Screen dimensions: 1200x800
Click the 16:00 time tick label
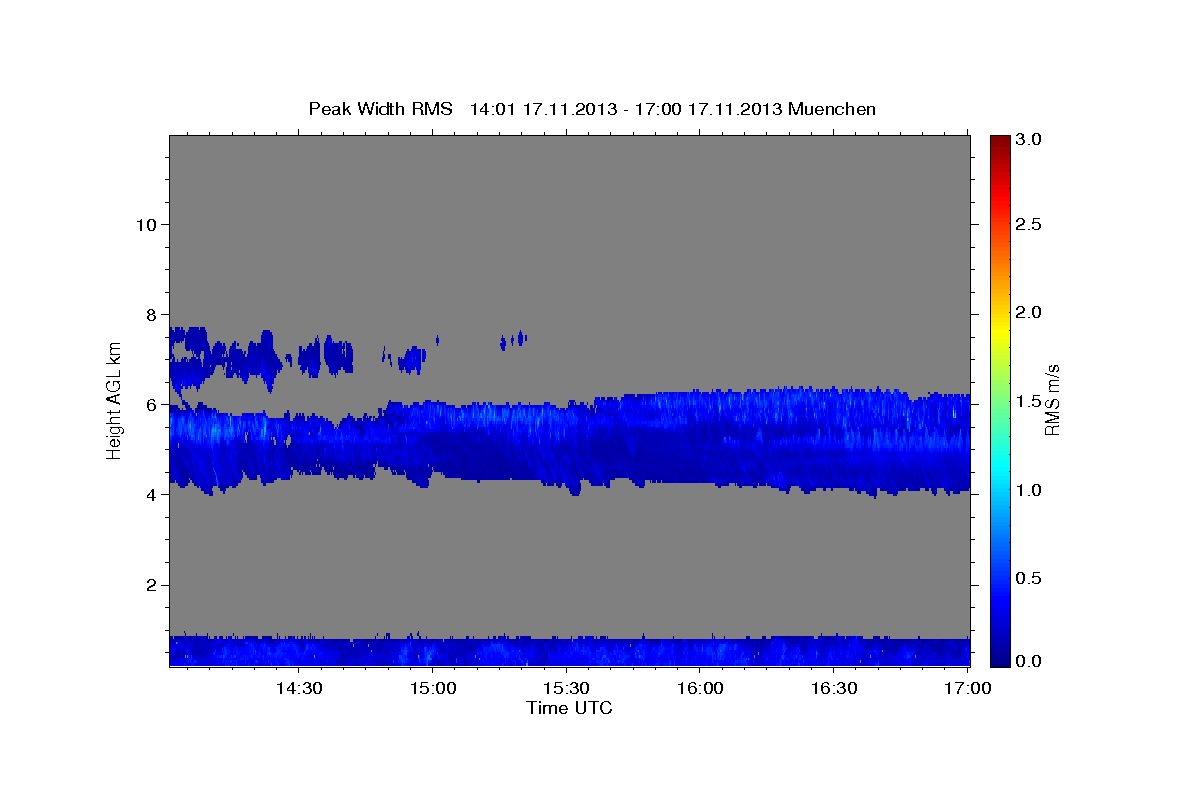[x=701, y=688]
